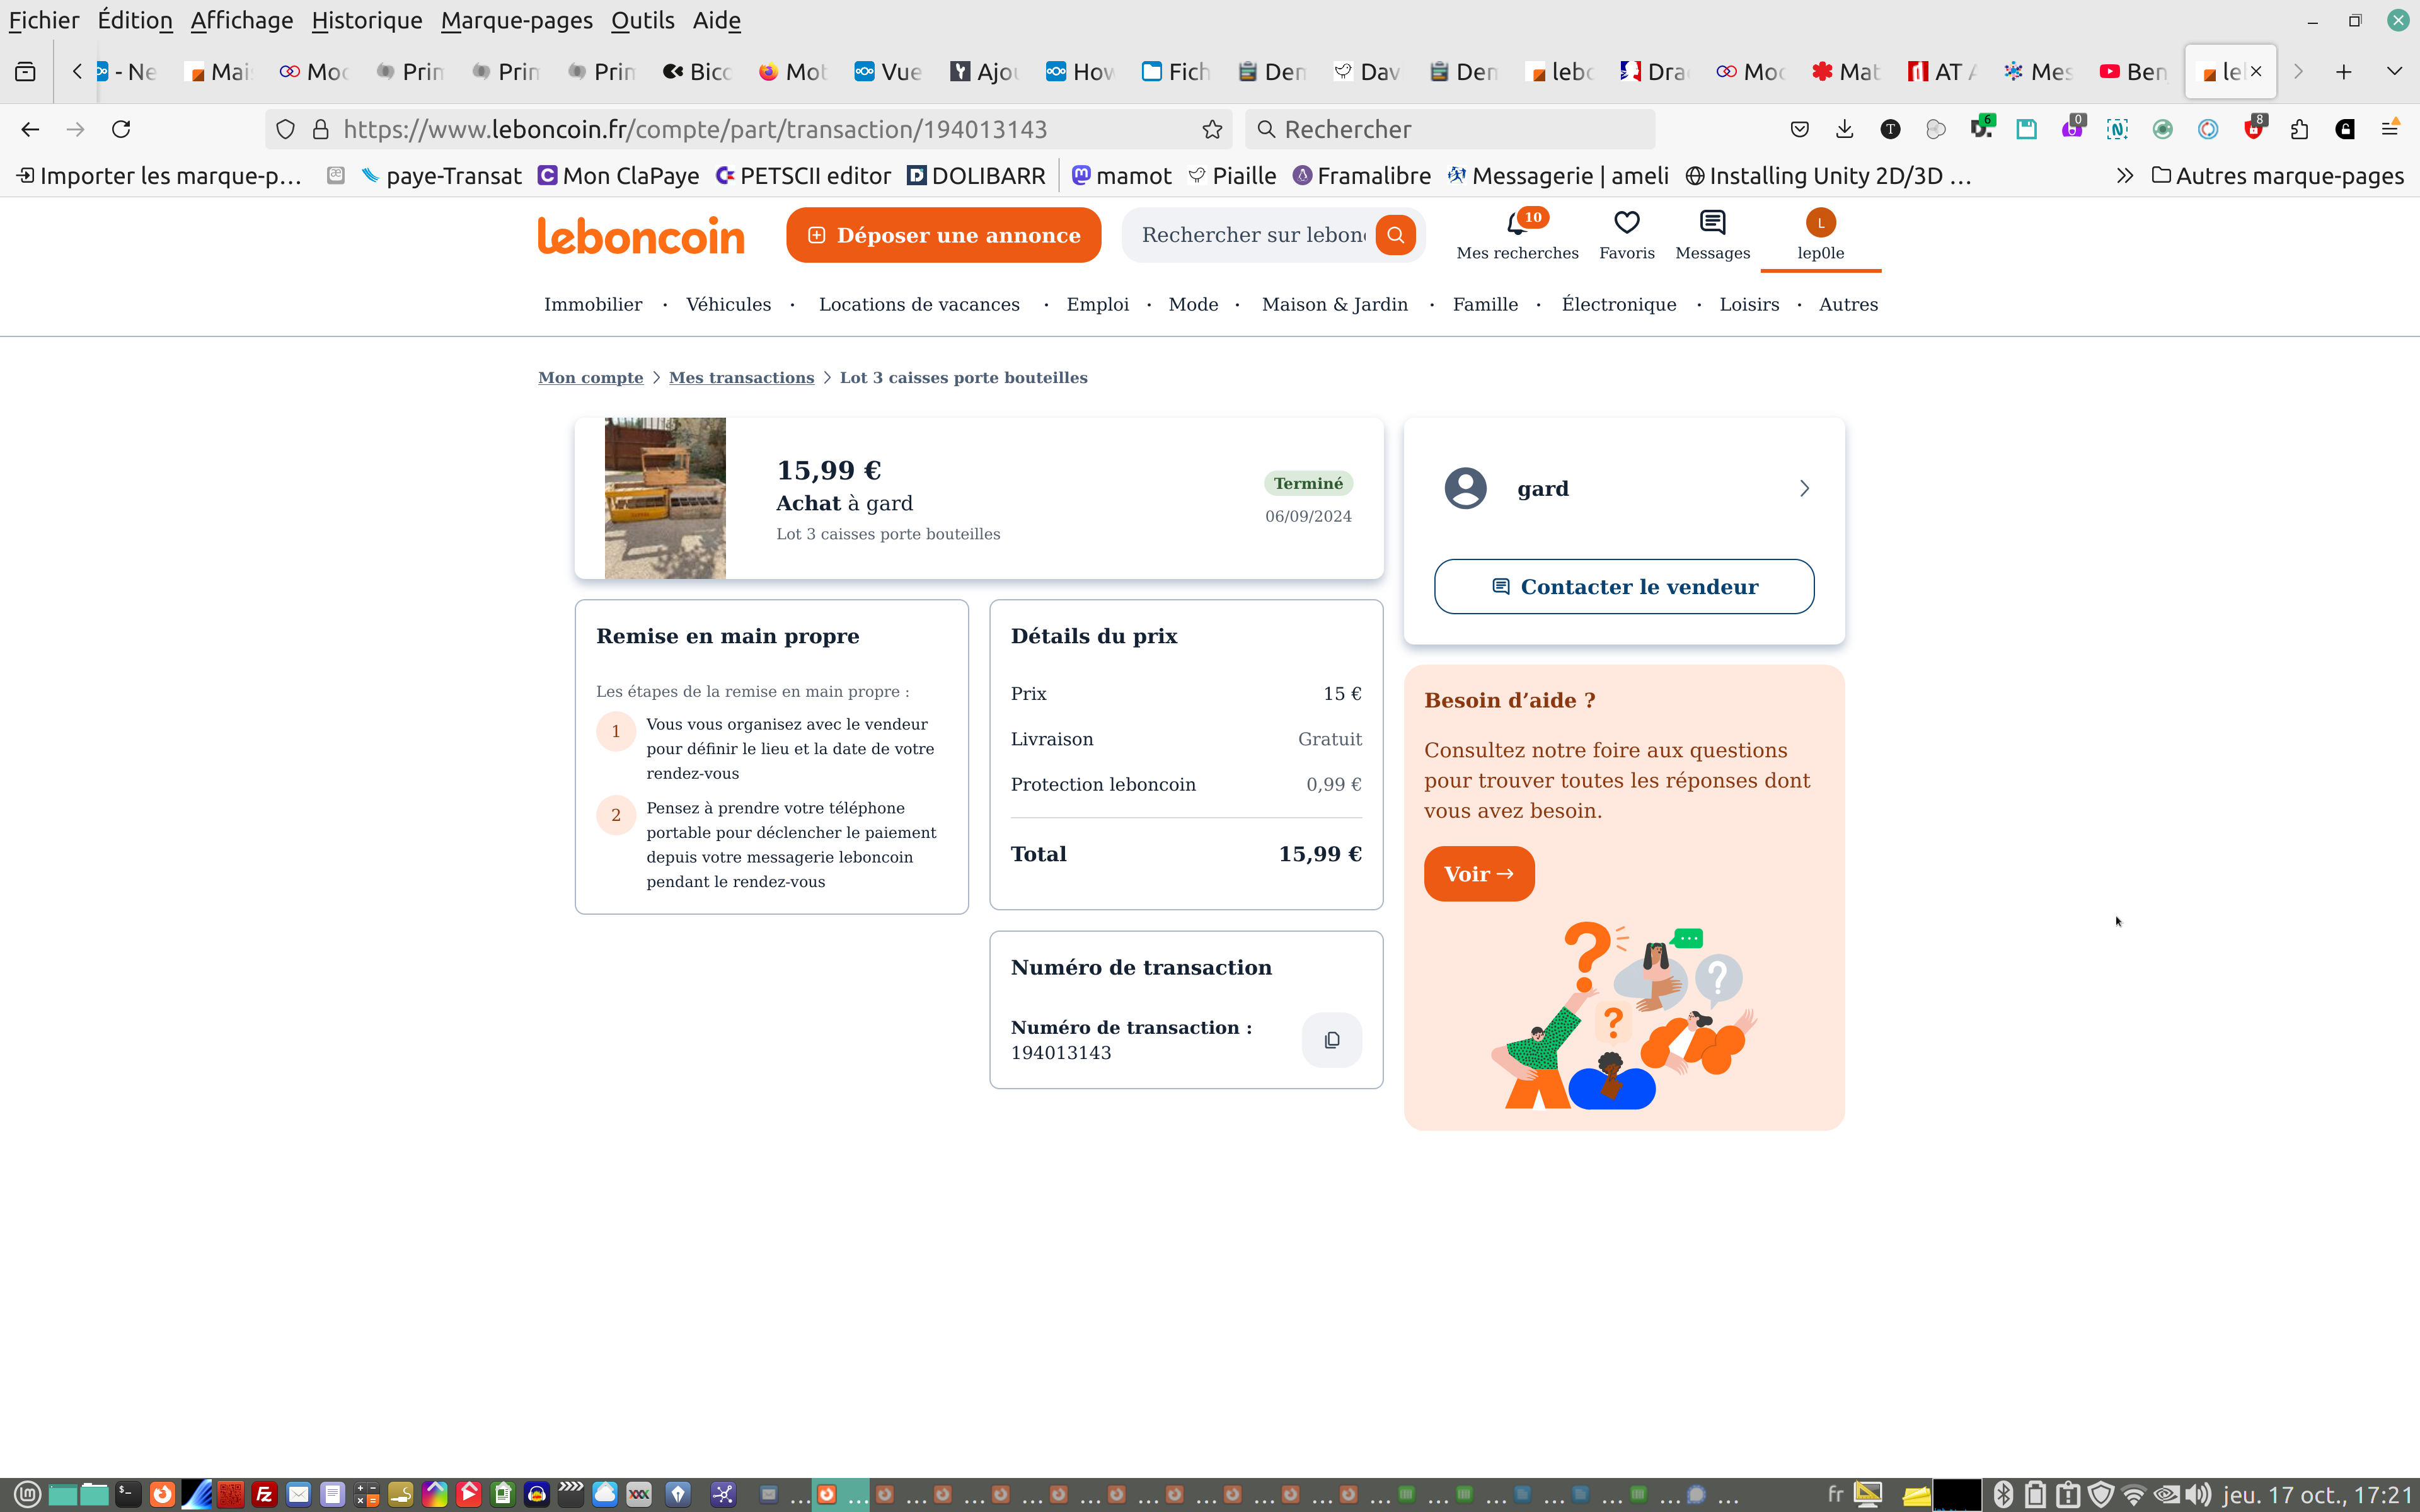Click the orange search magnifier icon
Image resolution: width=2420 pixels, height=1512 pixels.
[1395, 235]
